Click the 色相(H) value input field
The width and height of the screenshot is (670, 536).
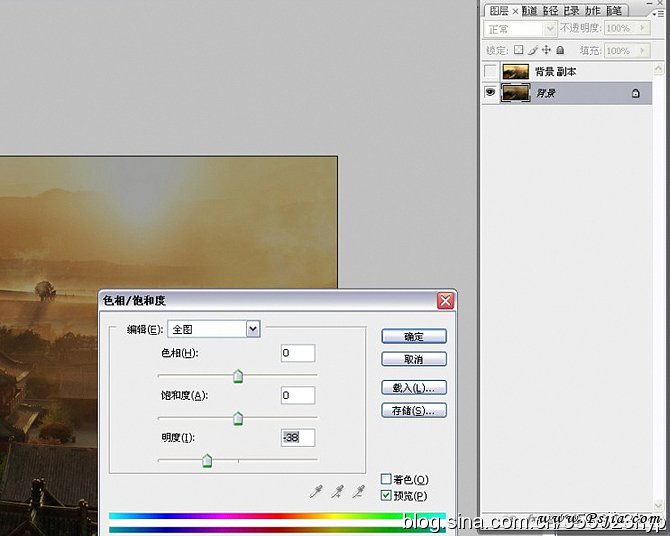(x=298, y=353)
